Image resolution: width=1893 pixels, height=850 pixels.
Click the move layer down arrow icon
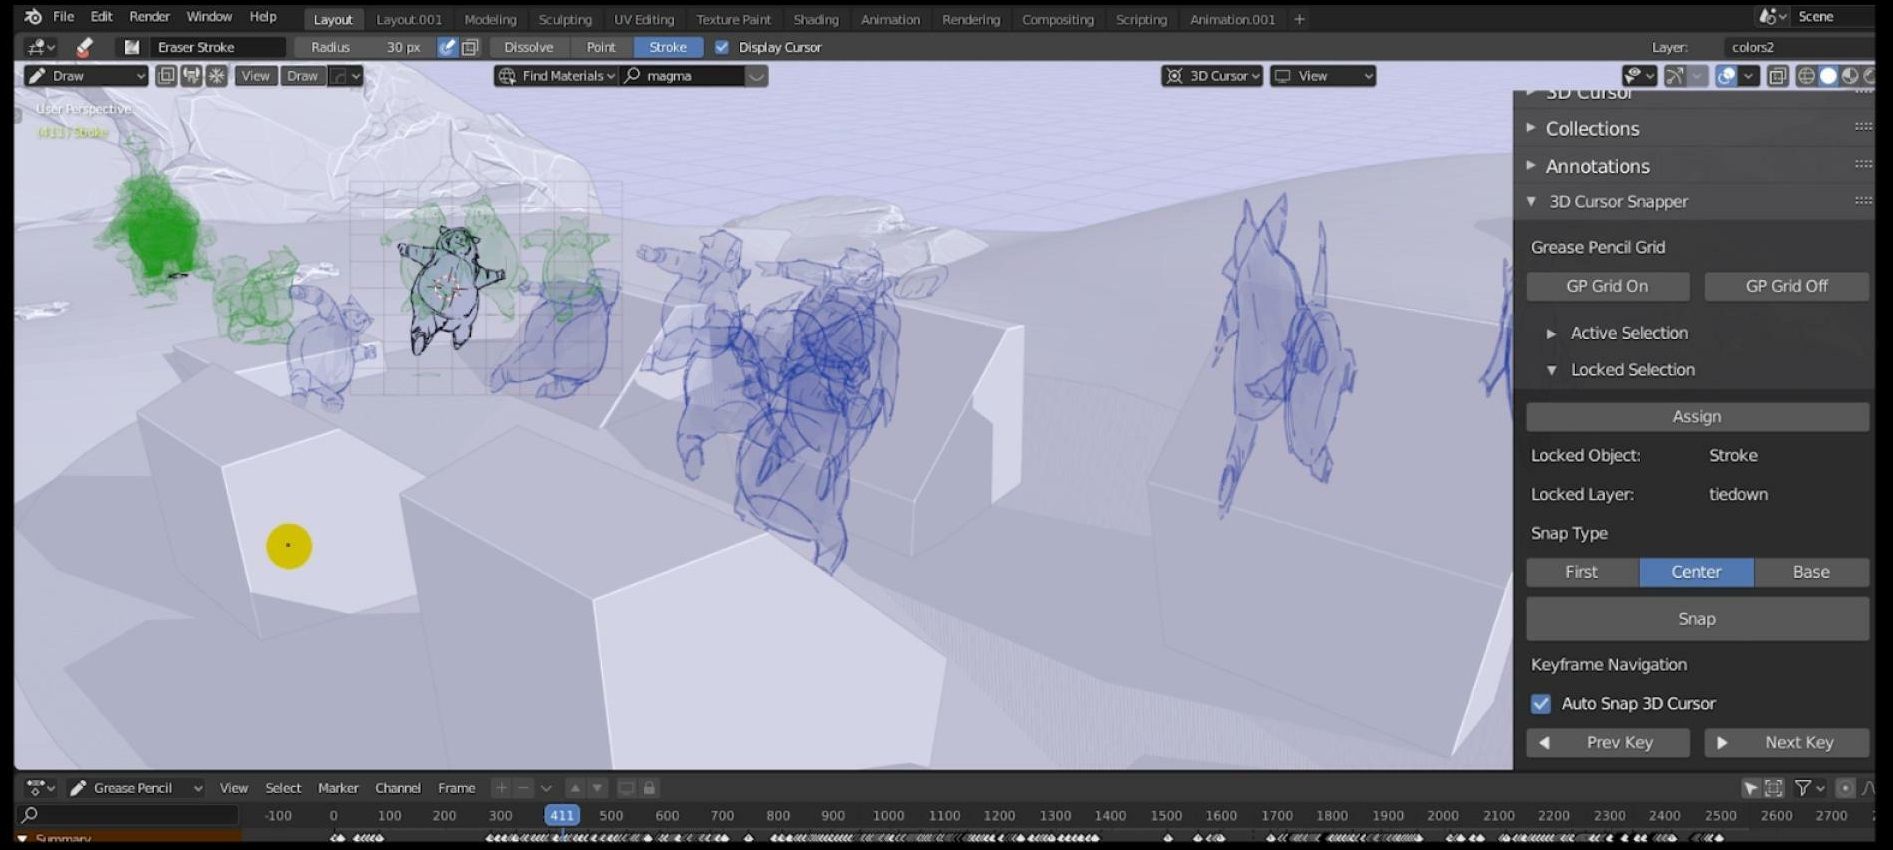point(597,788)
